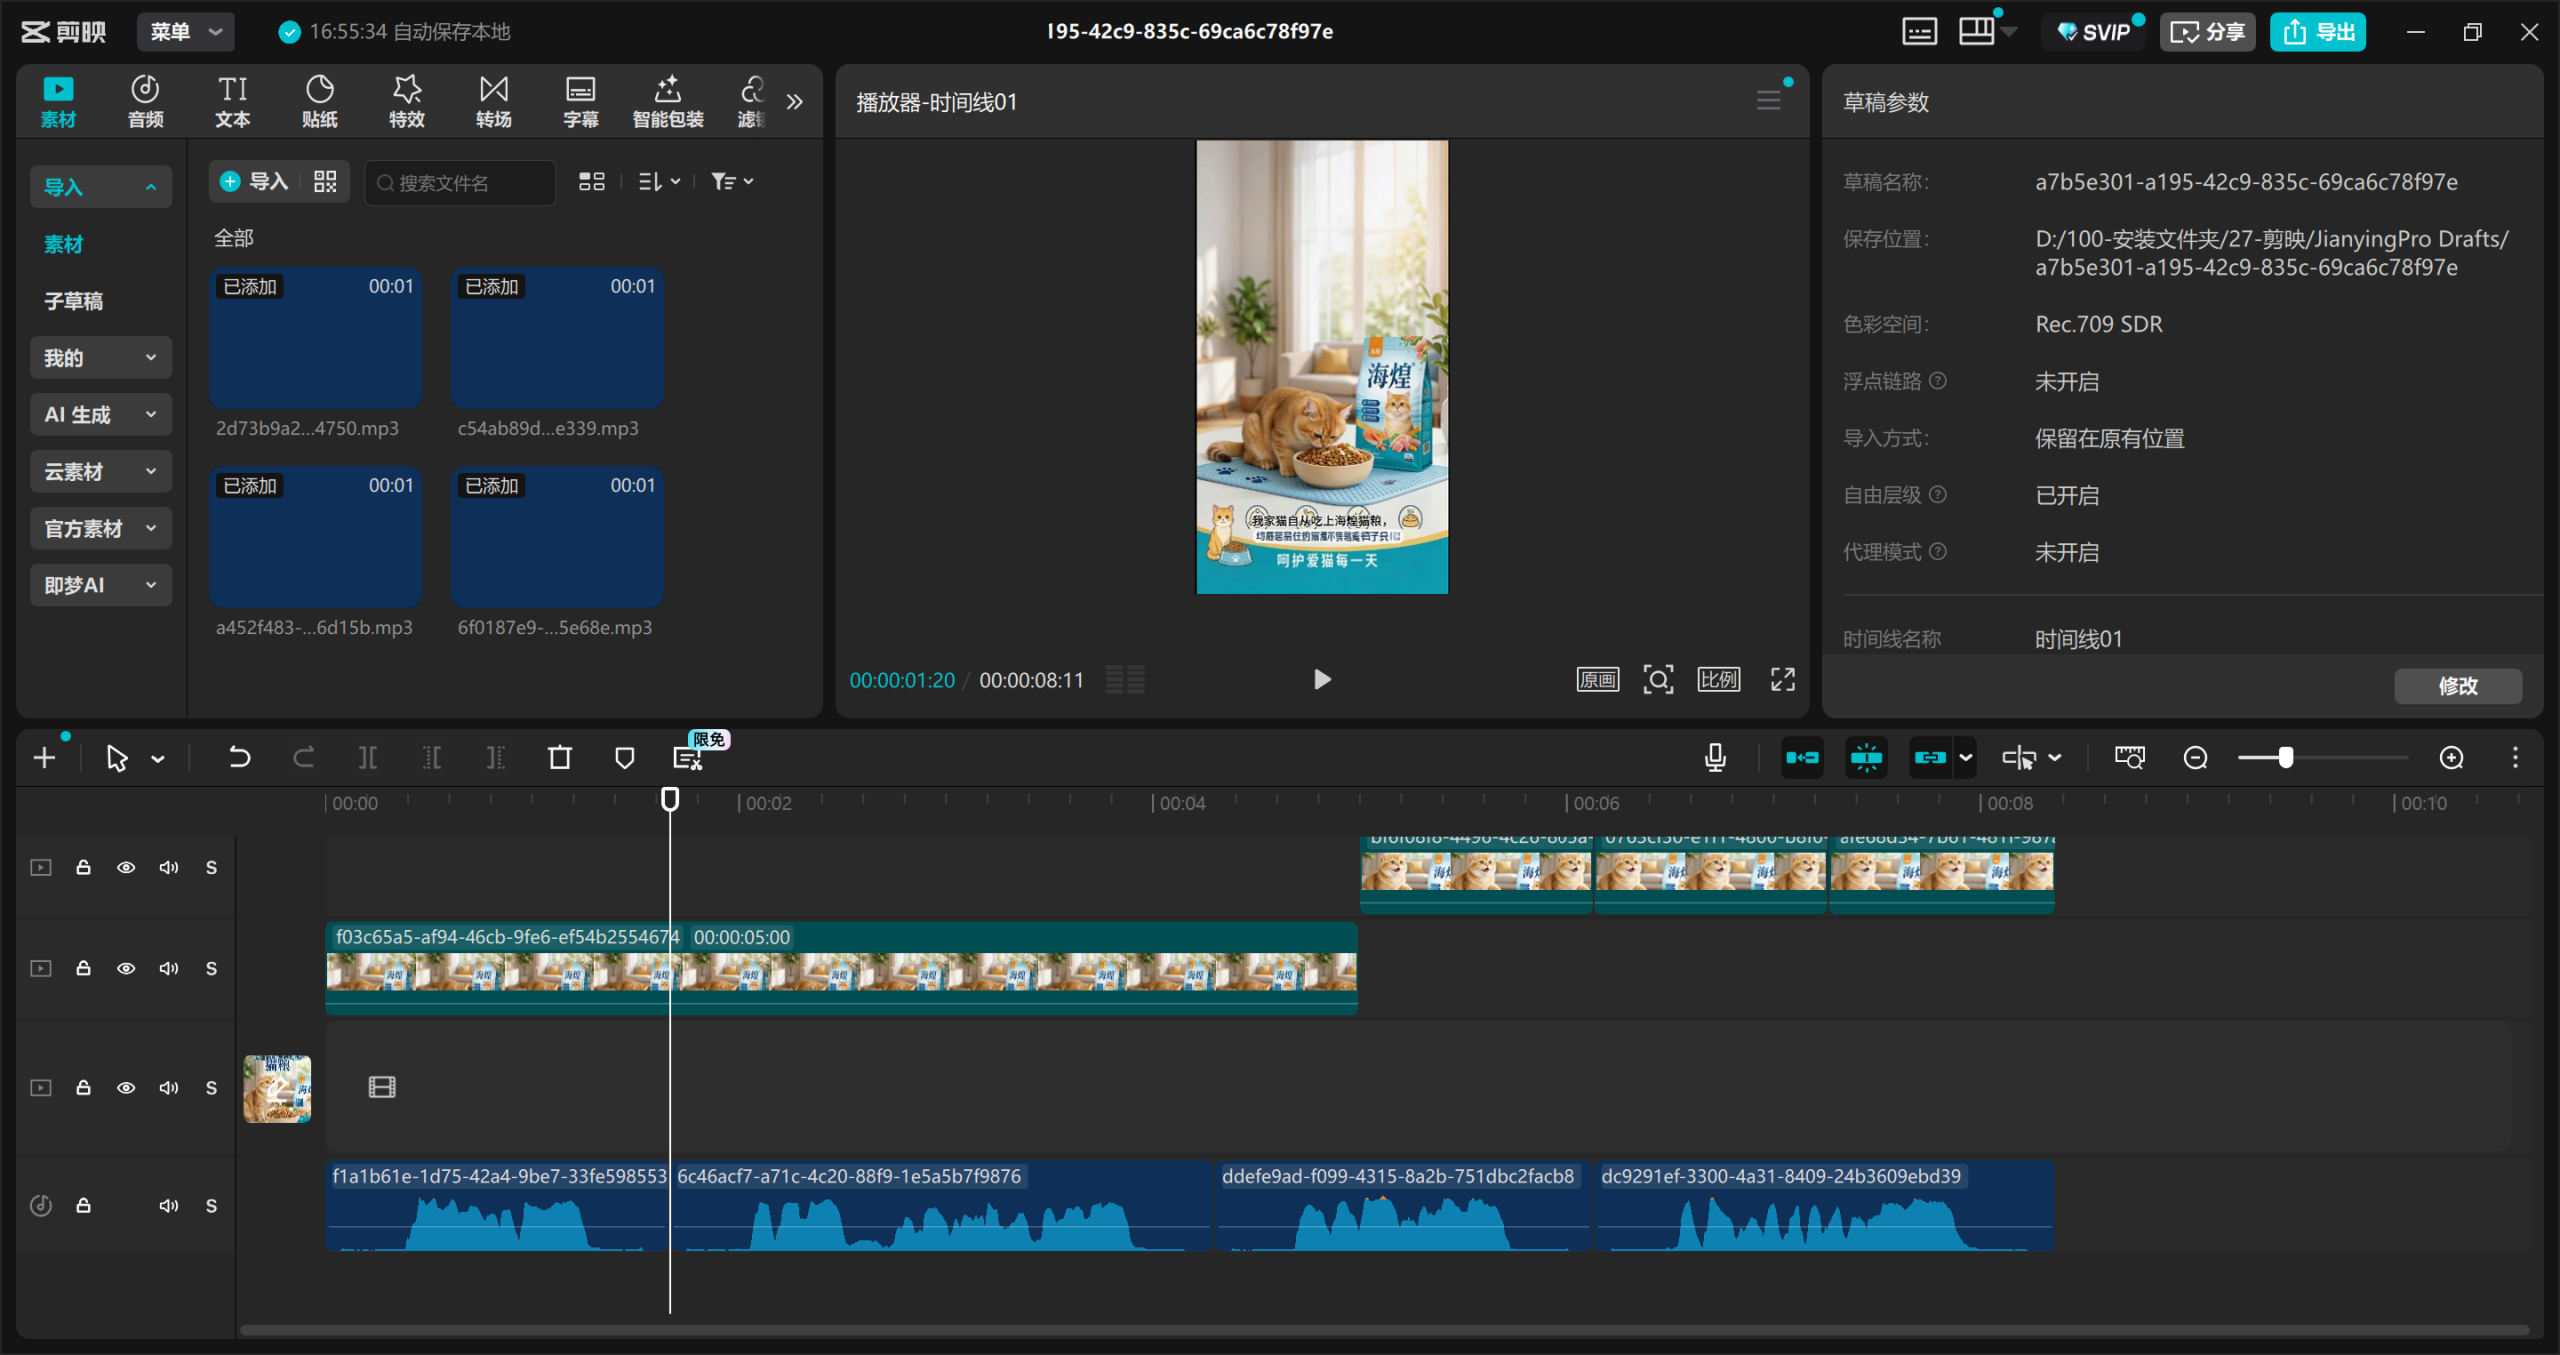
Task: Expand the AI 生成 sidebar section
Action: [100, 414]
